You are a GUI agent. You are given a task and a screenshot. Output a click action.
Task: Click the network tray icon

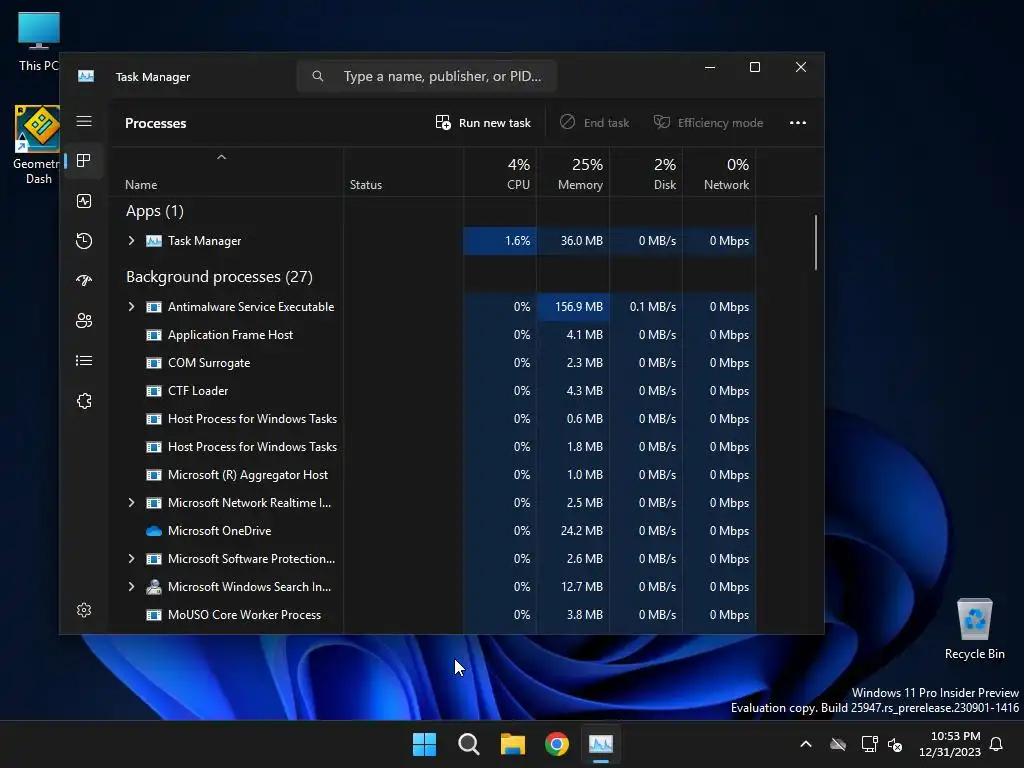pyautogui.click(x=869, y=744)
